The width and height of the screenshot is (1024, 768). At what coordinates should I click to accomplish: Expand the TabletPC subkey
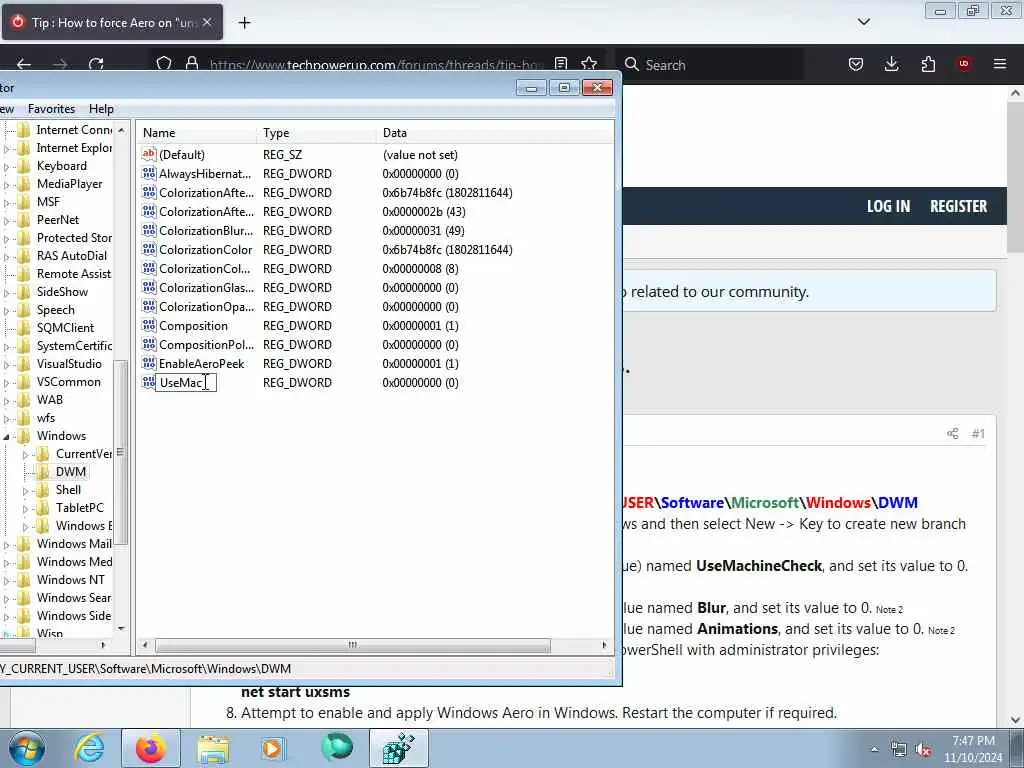[25, 508]
